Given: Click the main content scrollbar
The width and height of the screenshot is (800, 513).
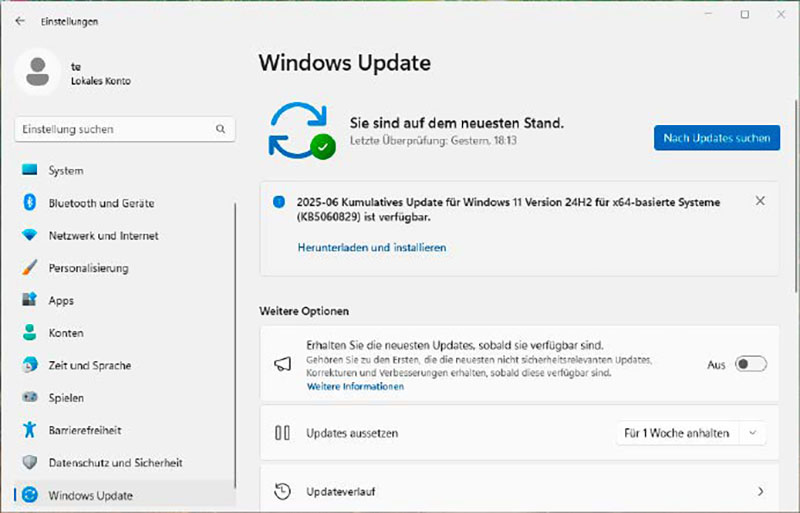Looking at the screenshot, I should coord(795,194).
